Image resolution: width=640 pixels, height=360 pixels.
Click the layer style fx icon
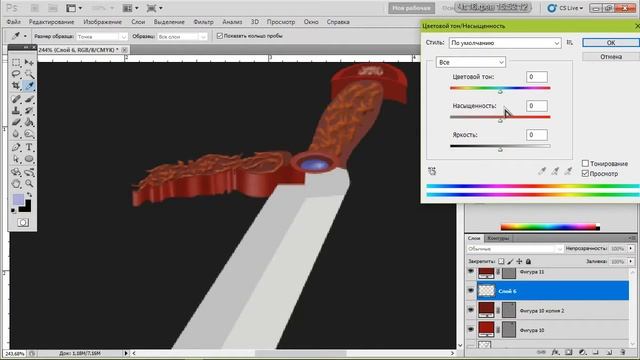pyautogui.click(x=555, y=352)
